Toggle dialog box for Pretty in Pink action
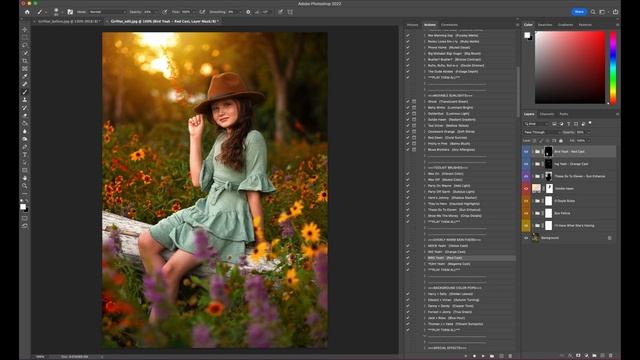This screenshot has width=640, height=360. tap(414, 144)
